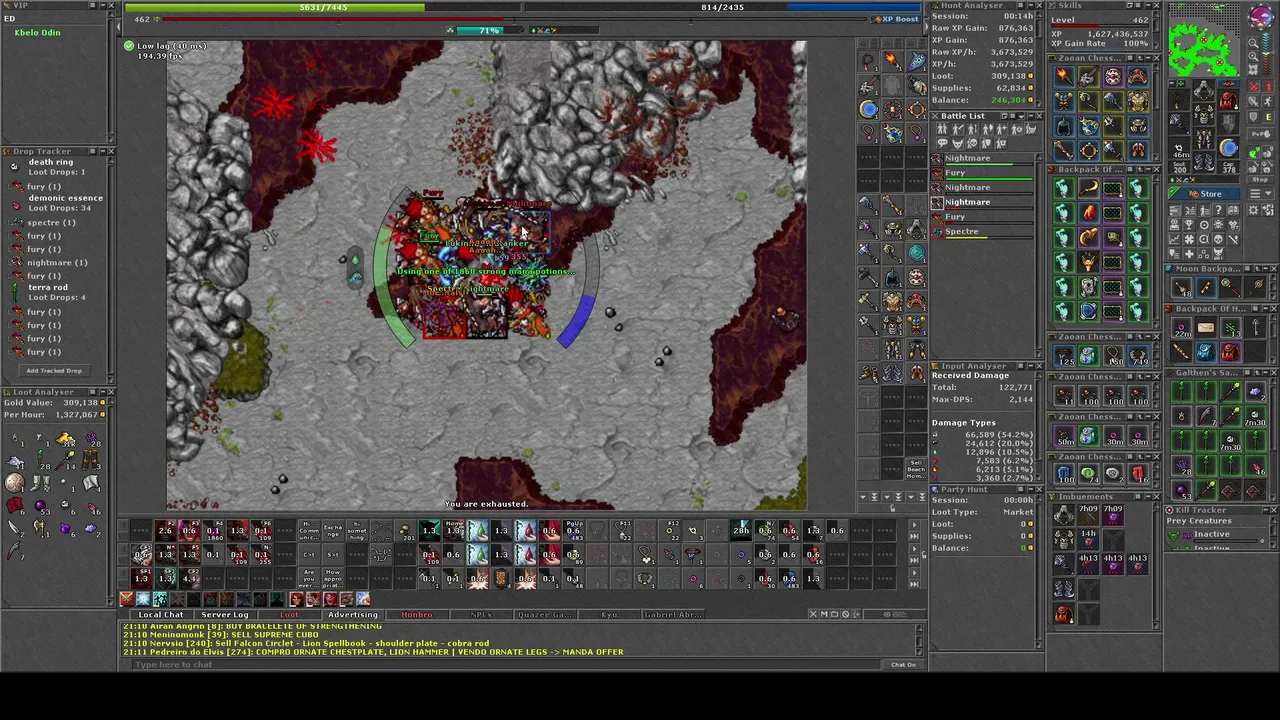The image size is (1280, 720).
Task: Click 'demonic essence' entry in Drop Tracker
Action: tap(65, 198)
